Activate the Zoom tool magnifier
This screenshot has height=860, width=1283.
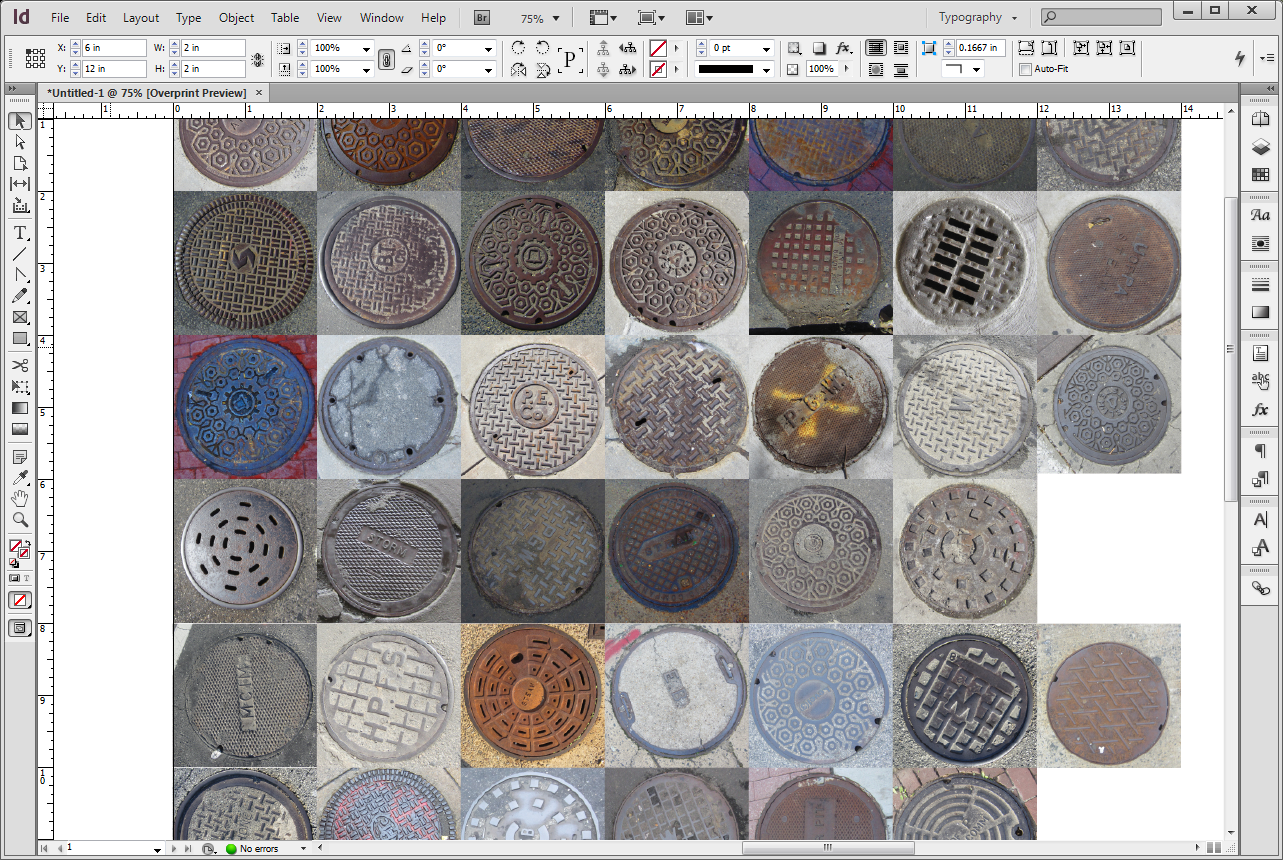pyautogui.click(x=20, y=520)
